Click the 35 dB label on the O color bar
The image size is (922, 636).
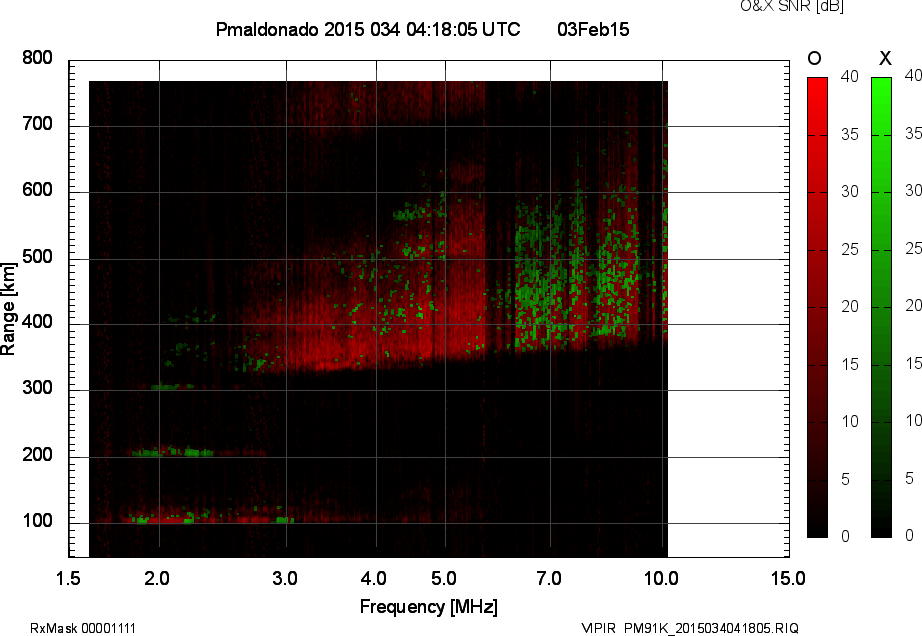850,135
